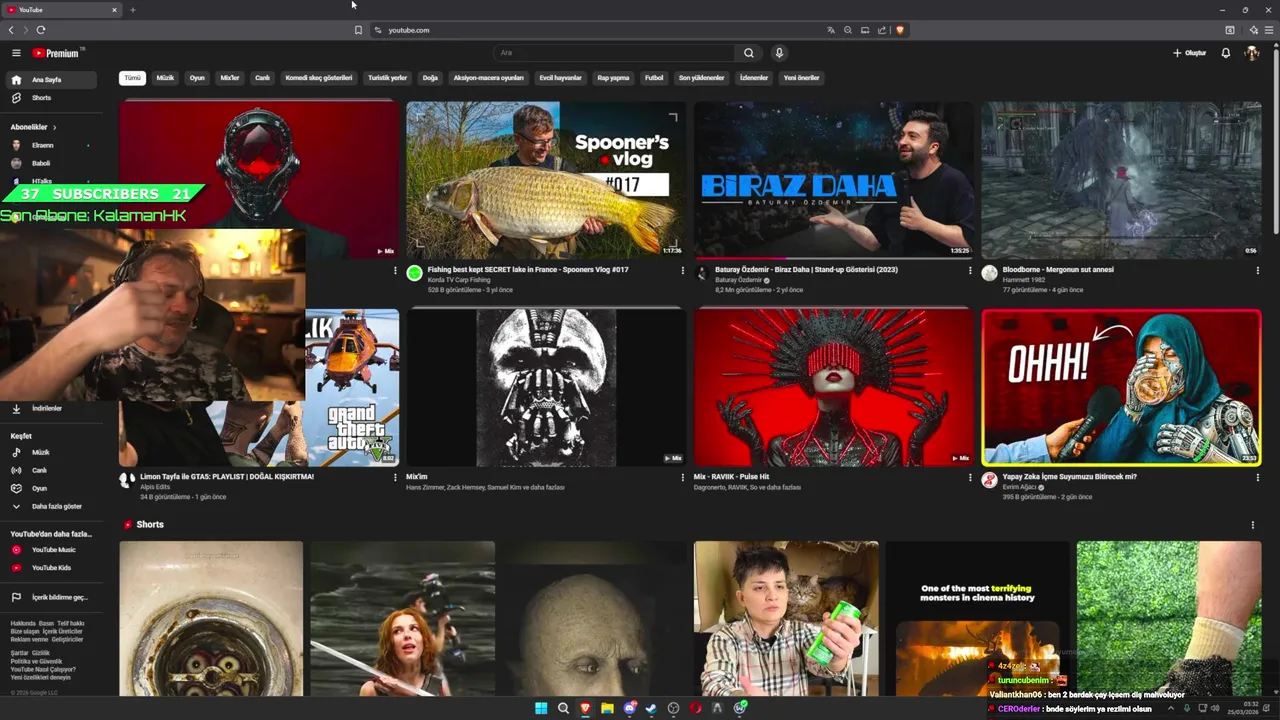Viewport: 1280px width, 720px height.
Task: Open options menu for Bloodborne video
Action: tap(1257, 270)
